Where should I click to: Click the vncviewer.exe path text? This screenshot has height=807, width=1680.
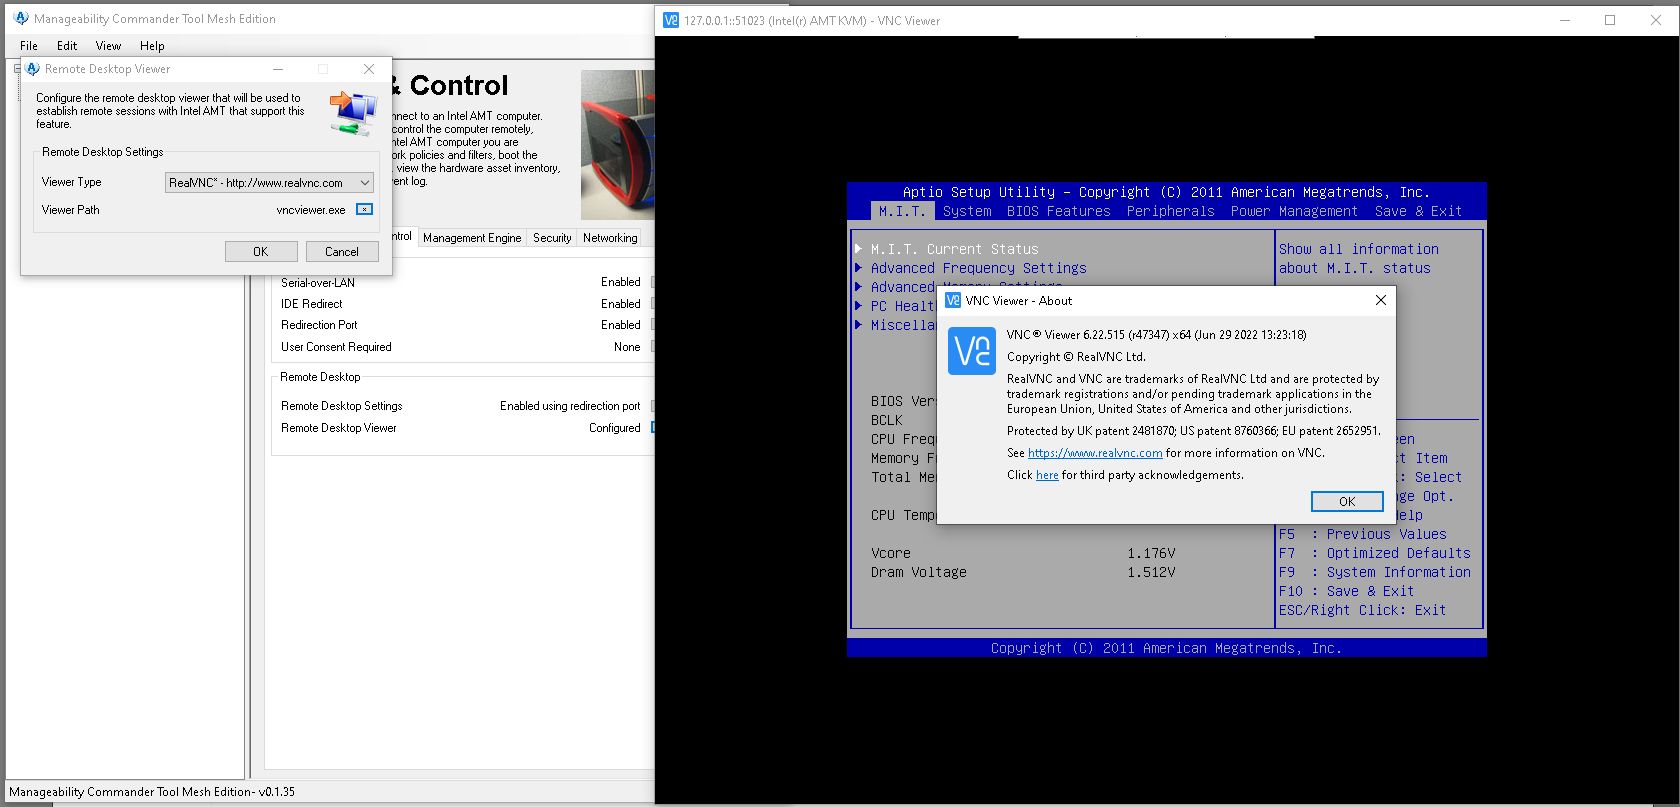tap(311, 210)
